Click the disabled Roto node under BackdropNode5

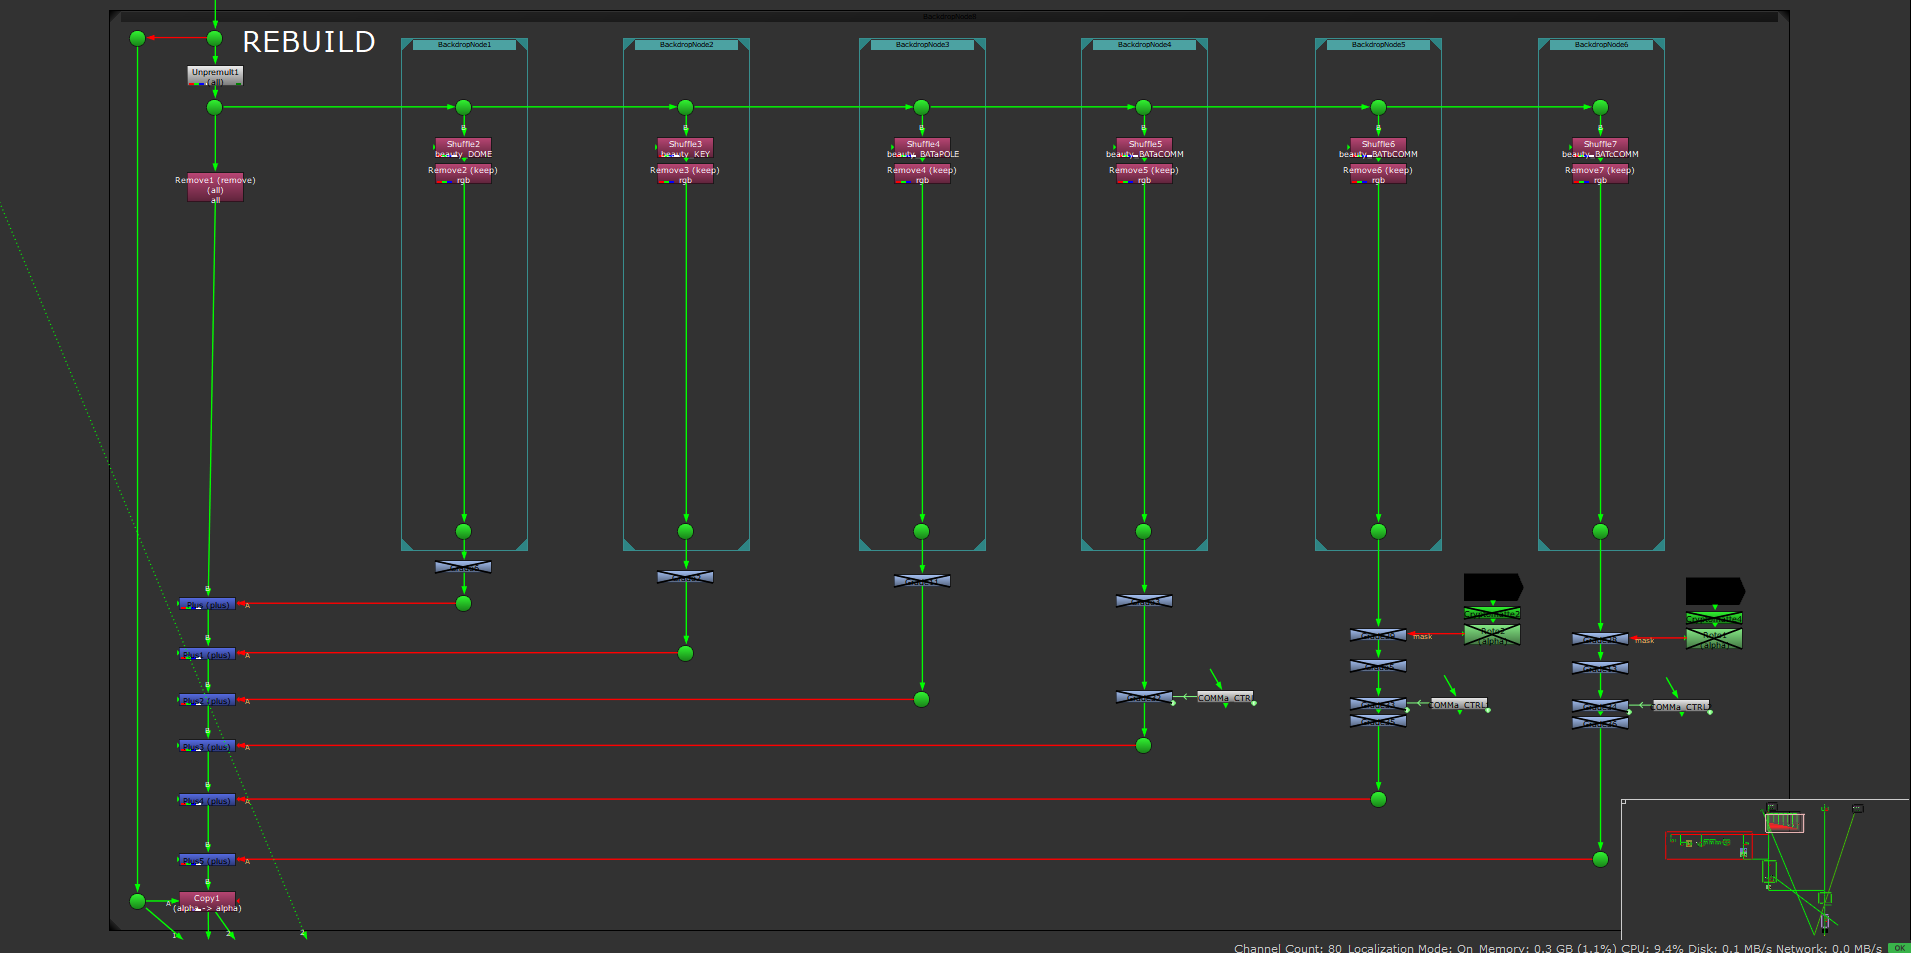(x=1492, y=634)
